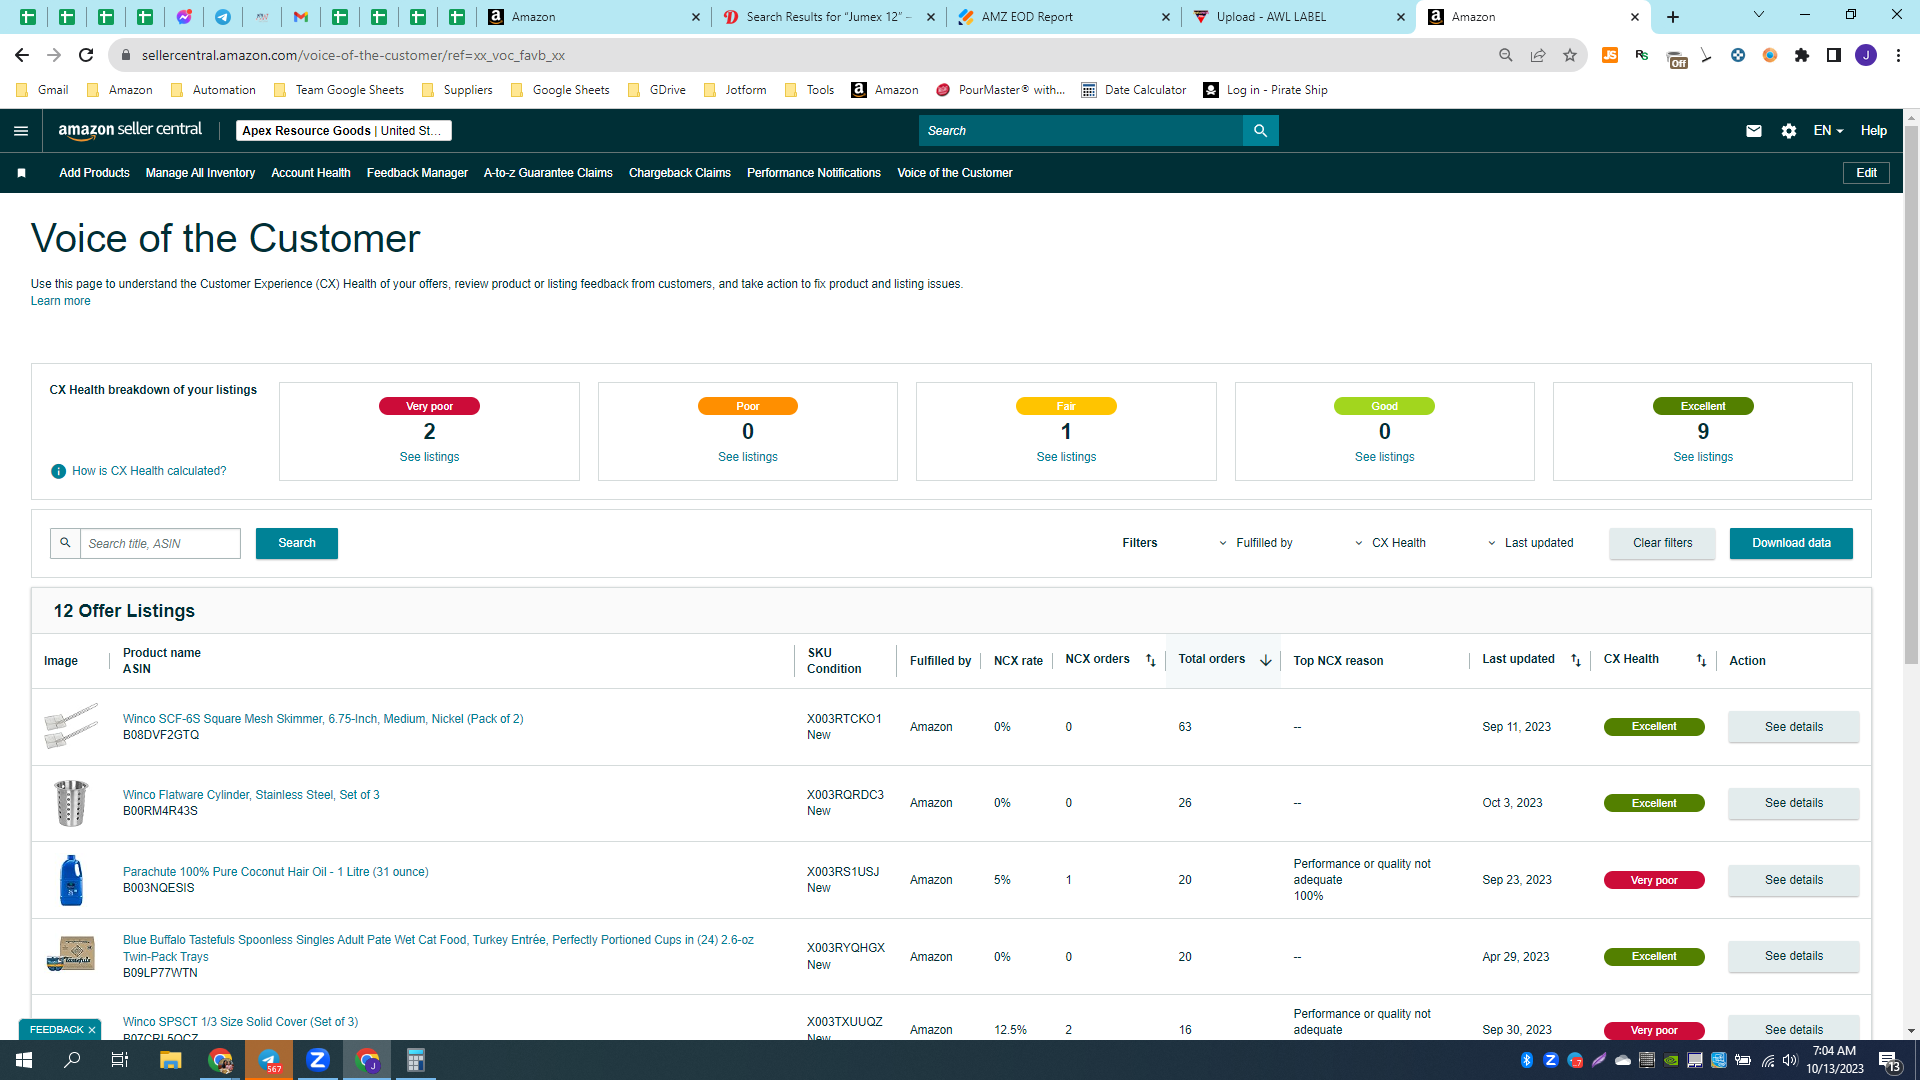
Task: Sort by NCX orders arrows
Action: [x=1151, y=660]
